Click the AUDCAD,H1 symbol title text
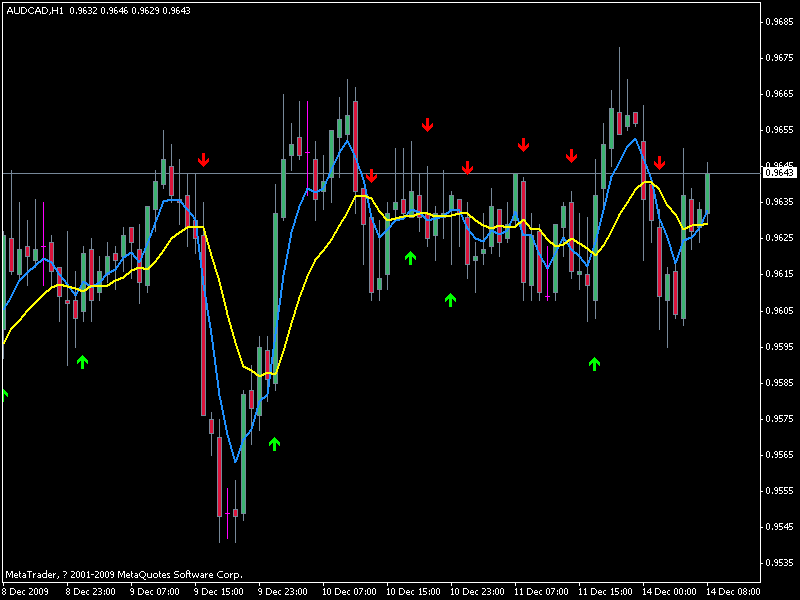800x600 pixels. point(35,11)
